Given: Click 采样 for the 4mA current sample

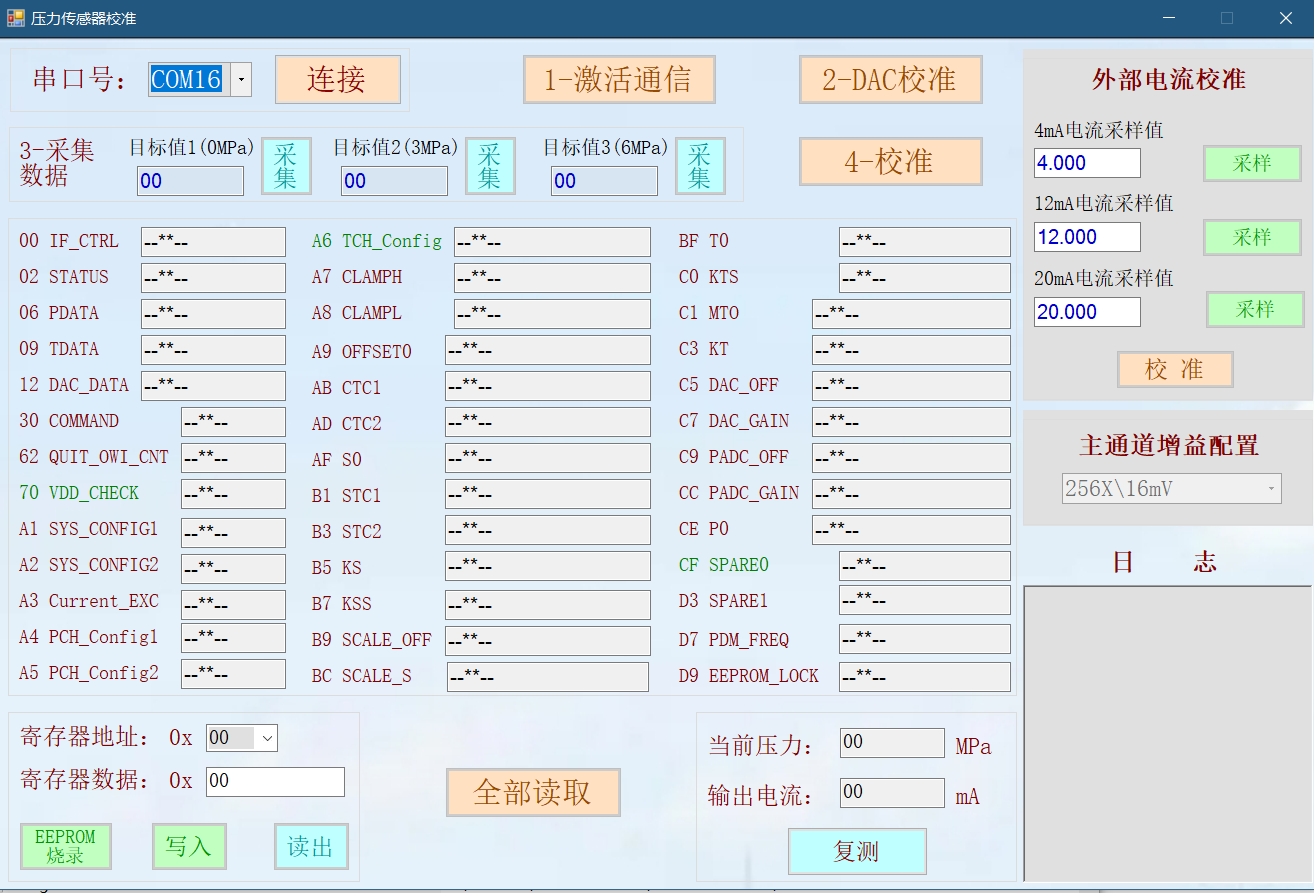Looking at the screenshot, I should pyautogui.click(x=1252, y=163).
